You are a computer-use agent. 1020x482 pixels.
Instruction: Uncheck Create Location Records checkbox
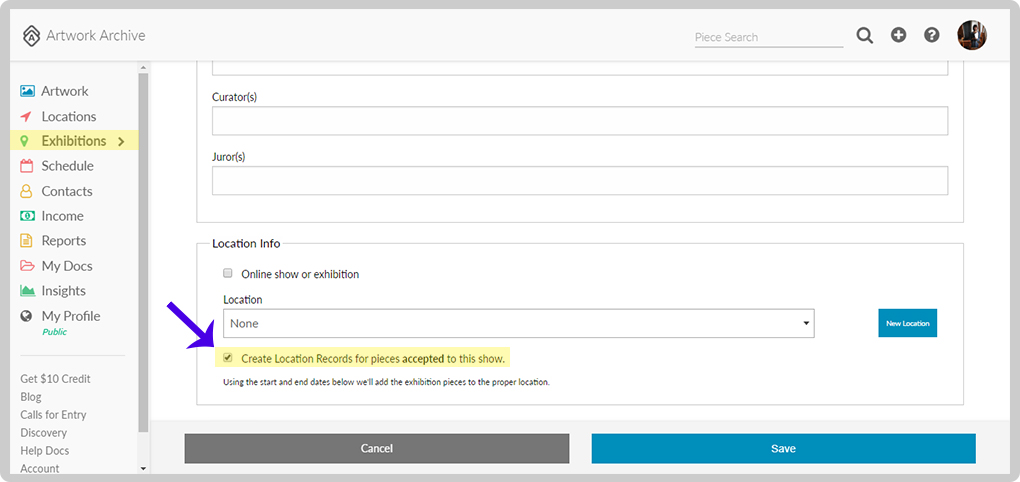[x=228, y=357]
